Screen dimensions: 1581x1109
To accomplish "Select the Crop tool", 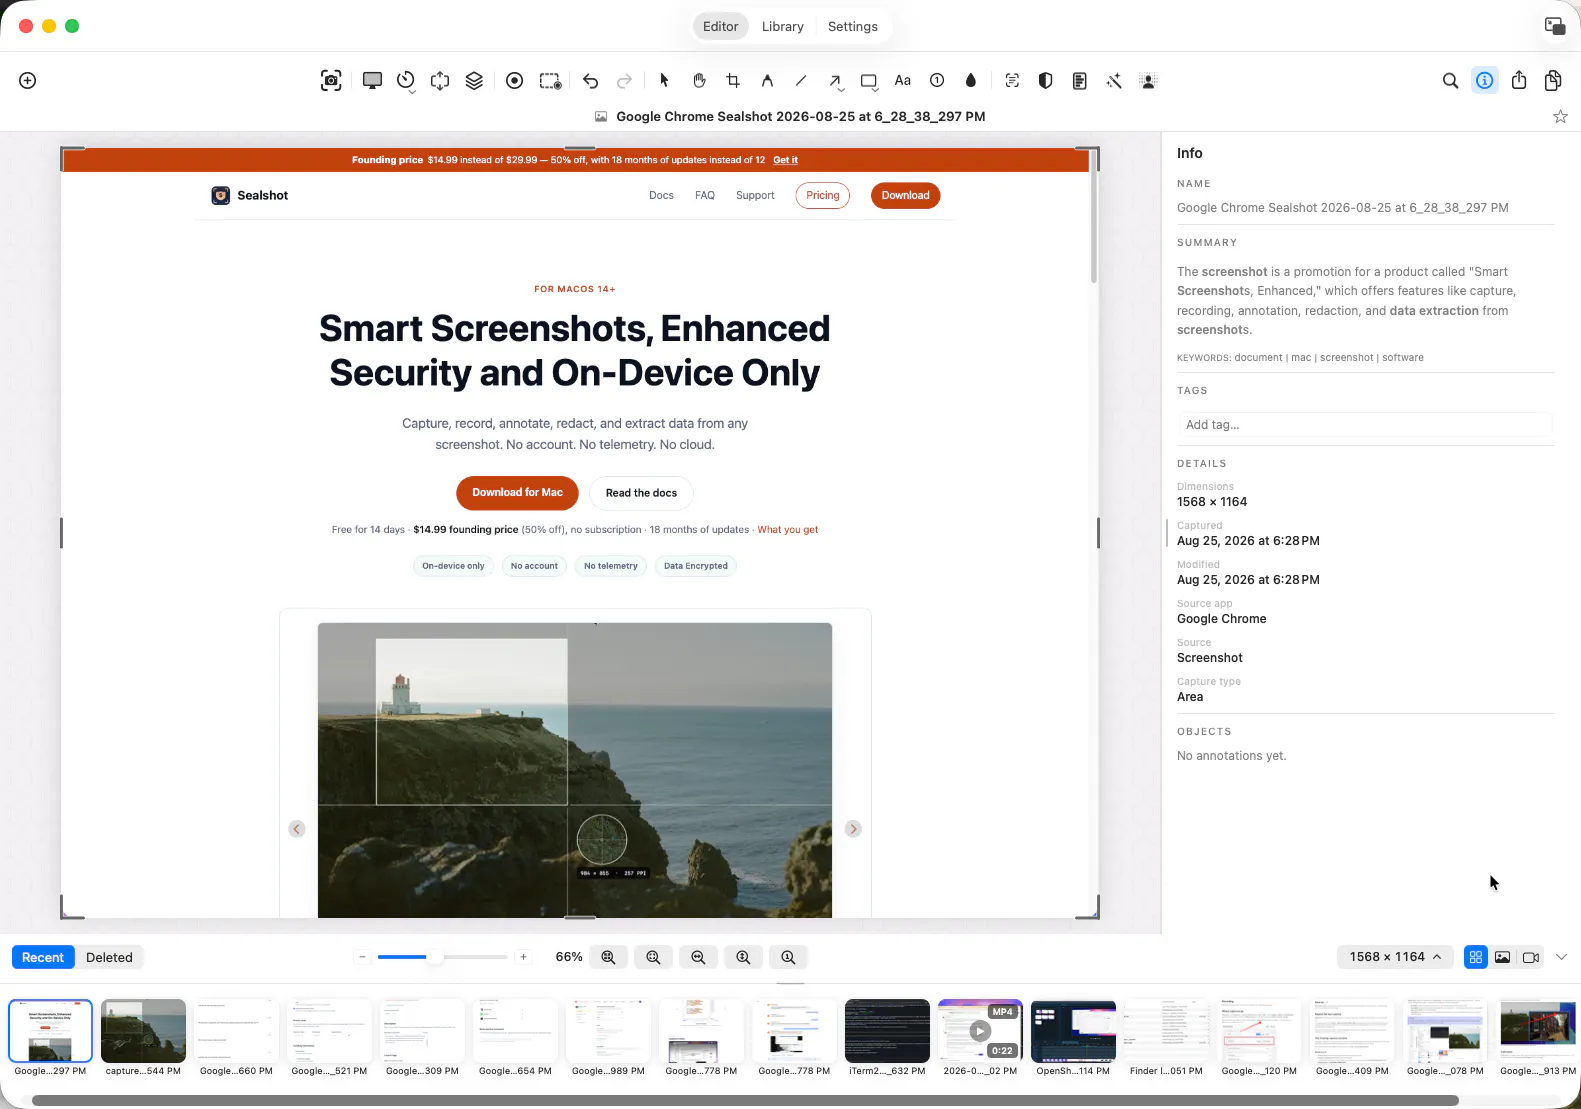I will [733, 80].
